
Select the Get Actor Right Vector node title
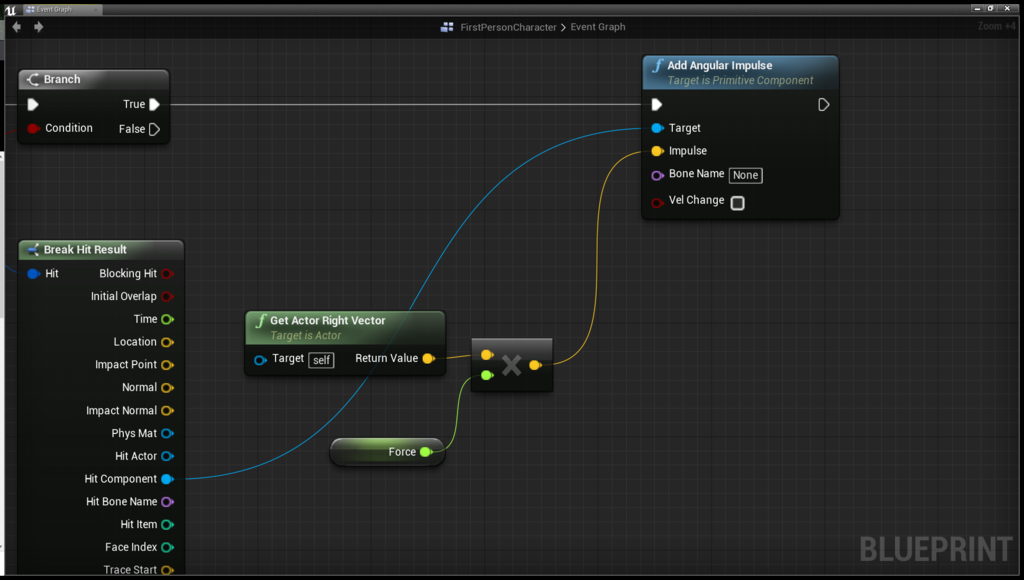coord(327,321)
